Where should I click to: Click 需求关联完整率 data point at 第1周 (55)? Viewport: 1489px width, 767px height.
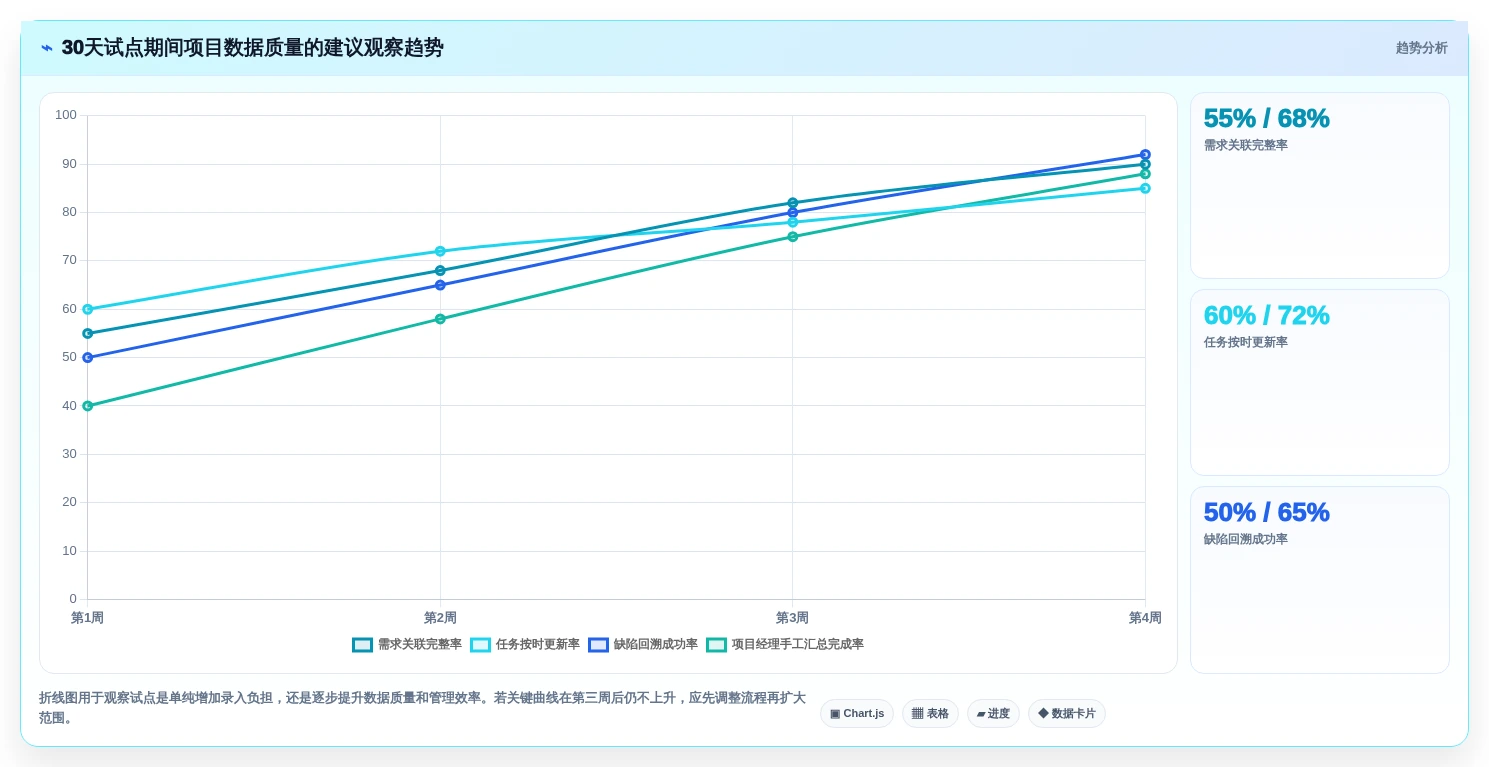(88, 334)
